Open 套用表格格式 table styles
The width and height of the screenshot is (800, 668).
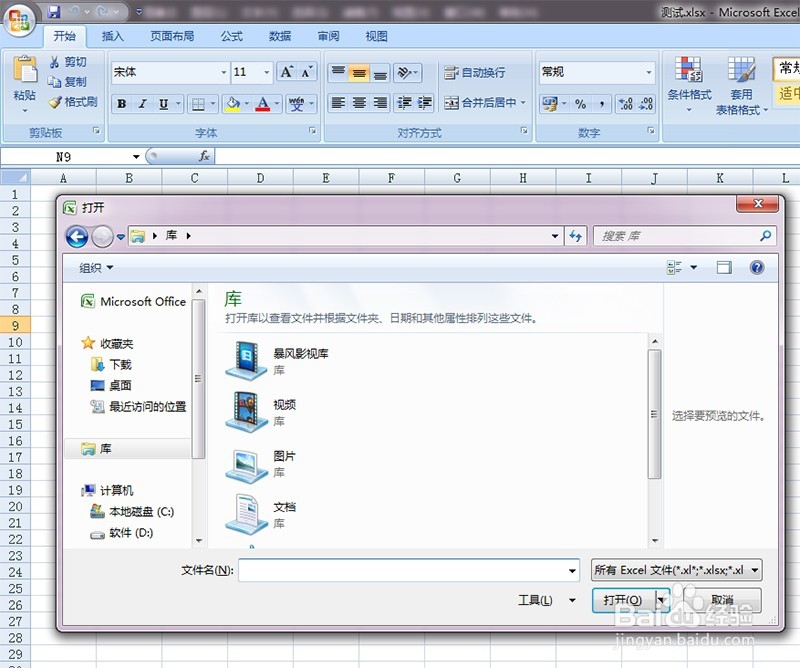[x=741, y=86]
